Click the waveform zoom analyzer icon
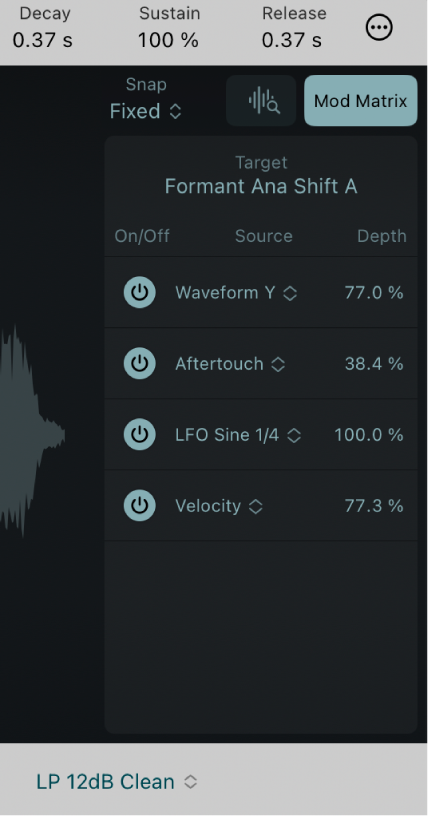 click(261, 101)
